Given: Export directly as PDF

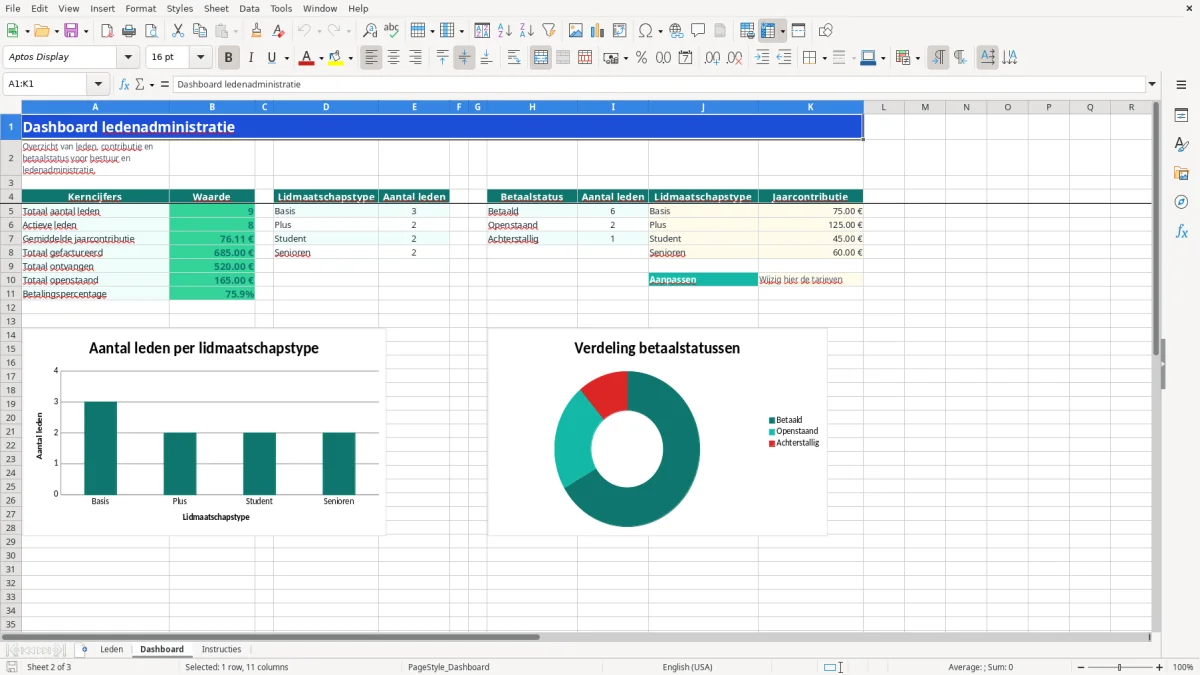Looking at the screenshot, I should tap(107, 31).
